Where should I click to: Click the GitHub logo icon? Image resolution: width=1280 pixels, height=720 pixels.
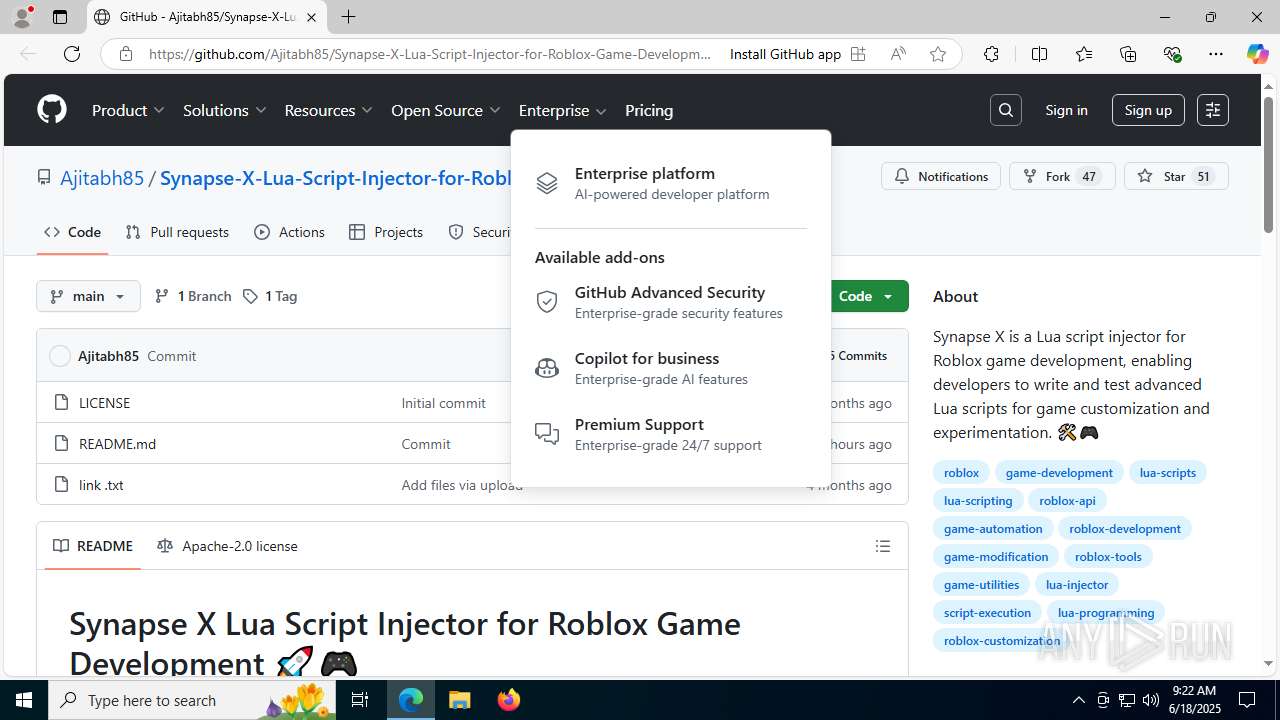click(52, 110)
